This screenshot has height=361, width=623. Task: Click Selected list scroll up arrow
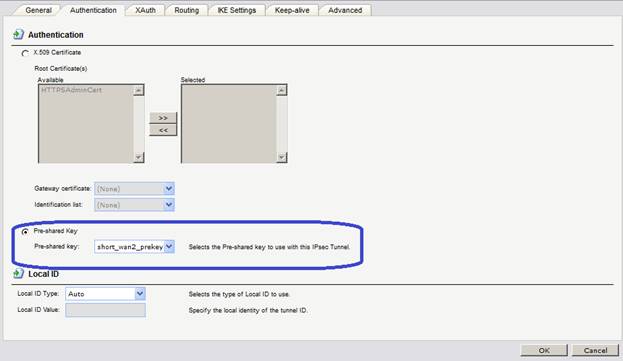coord(281,91)
